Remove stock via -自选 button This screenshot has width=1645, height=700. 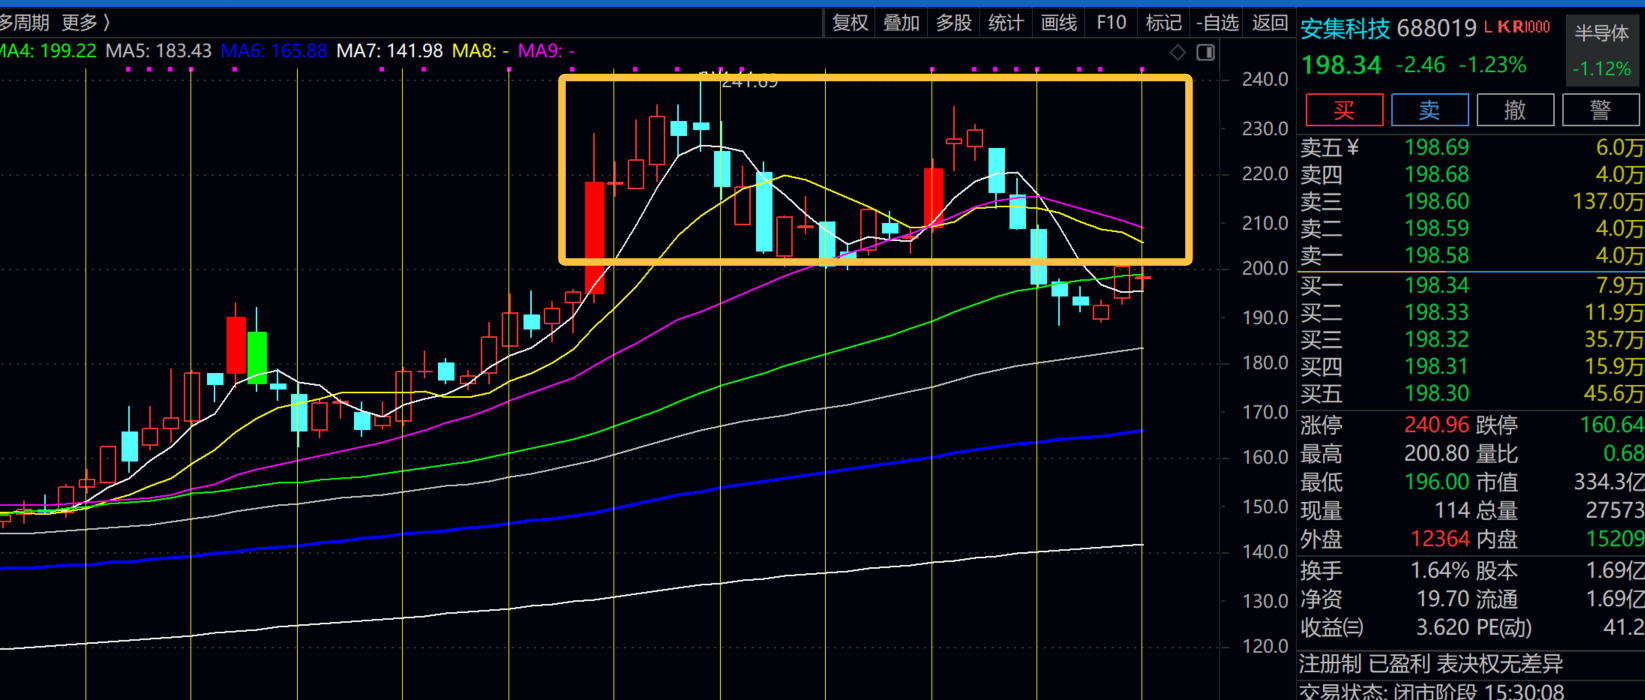(1217, 22)
